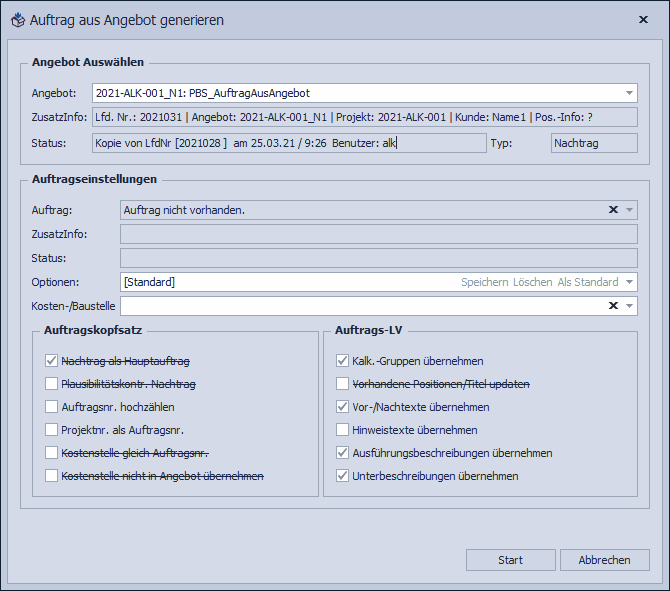Enable Projektnr. als Auftragsnr. checkbox

(x=52, y=430)
